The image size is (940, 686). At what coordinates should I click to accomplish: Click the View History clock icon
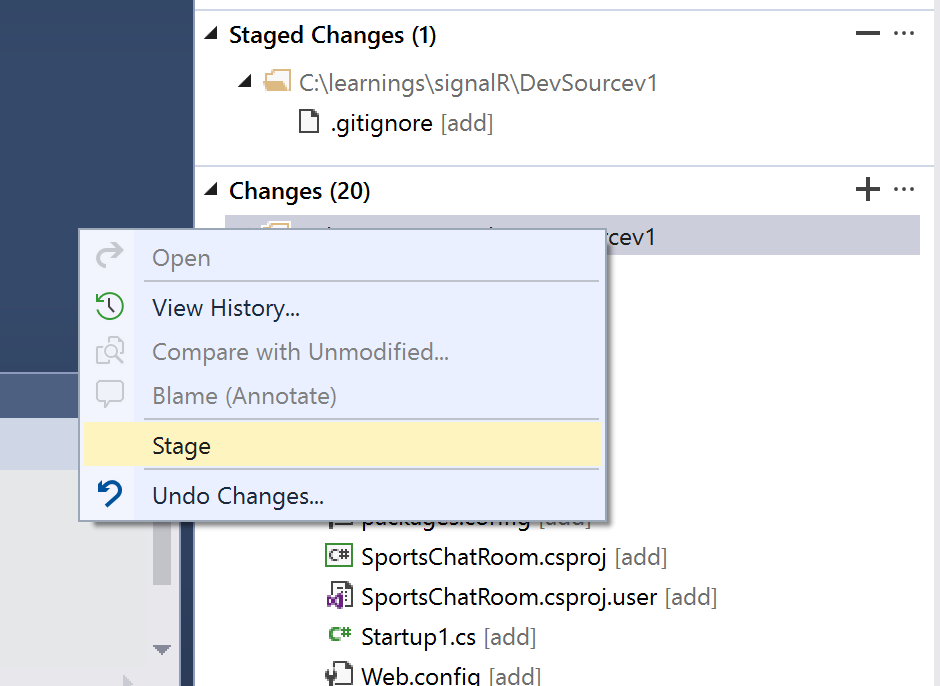tap(109, 307)
